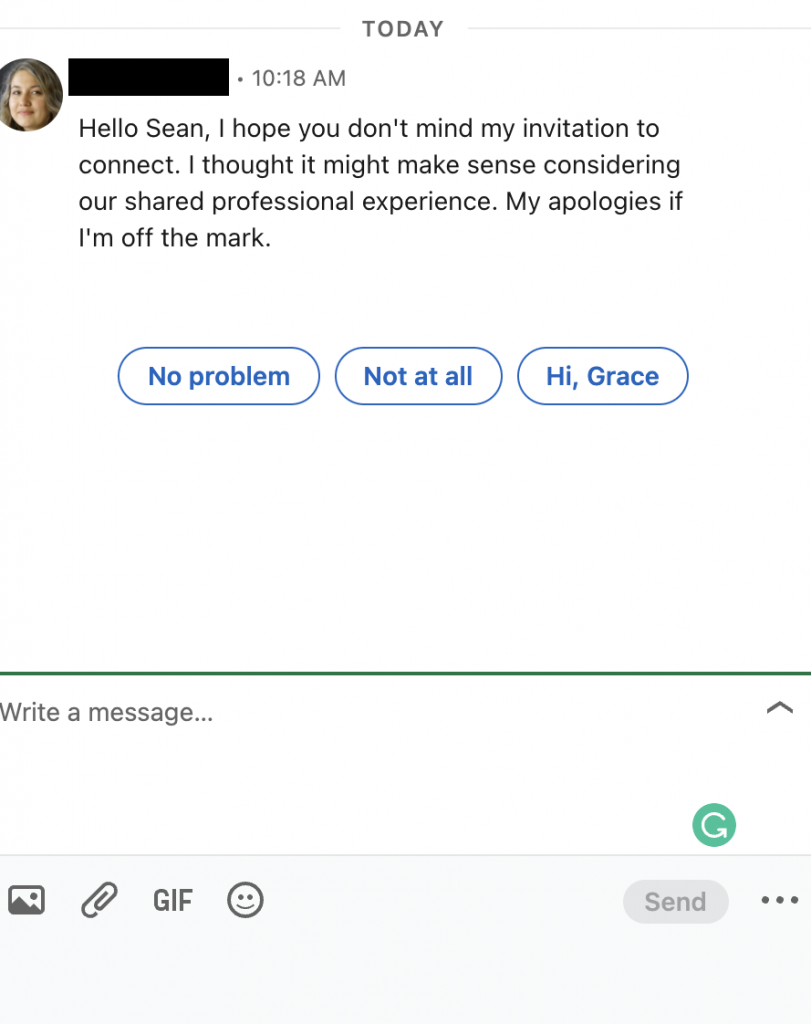Open the GIF picker

(172, 901)
